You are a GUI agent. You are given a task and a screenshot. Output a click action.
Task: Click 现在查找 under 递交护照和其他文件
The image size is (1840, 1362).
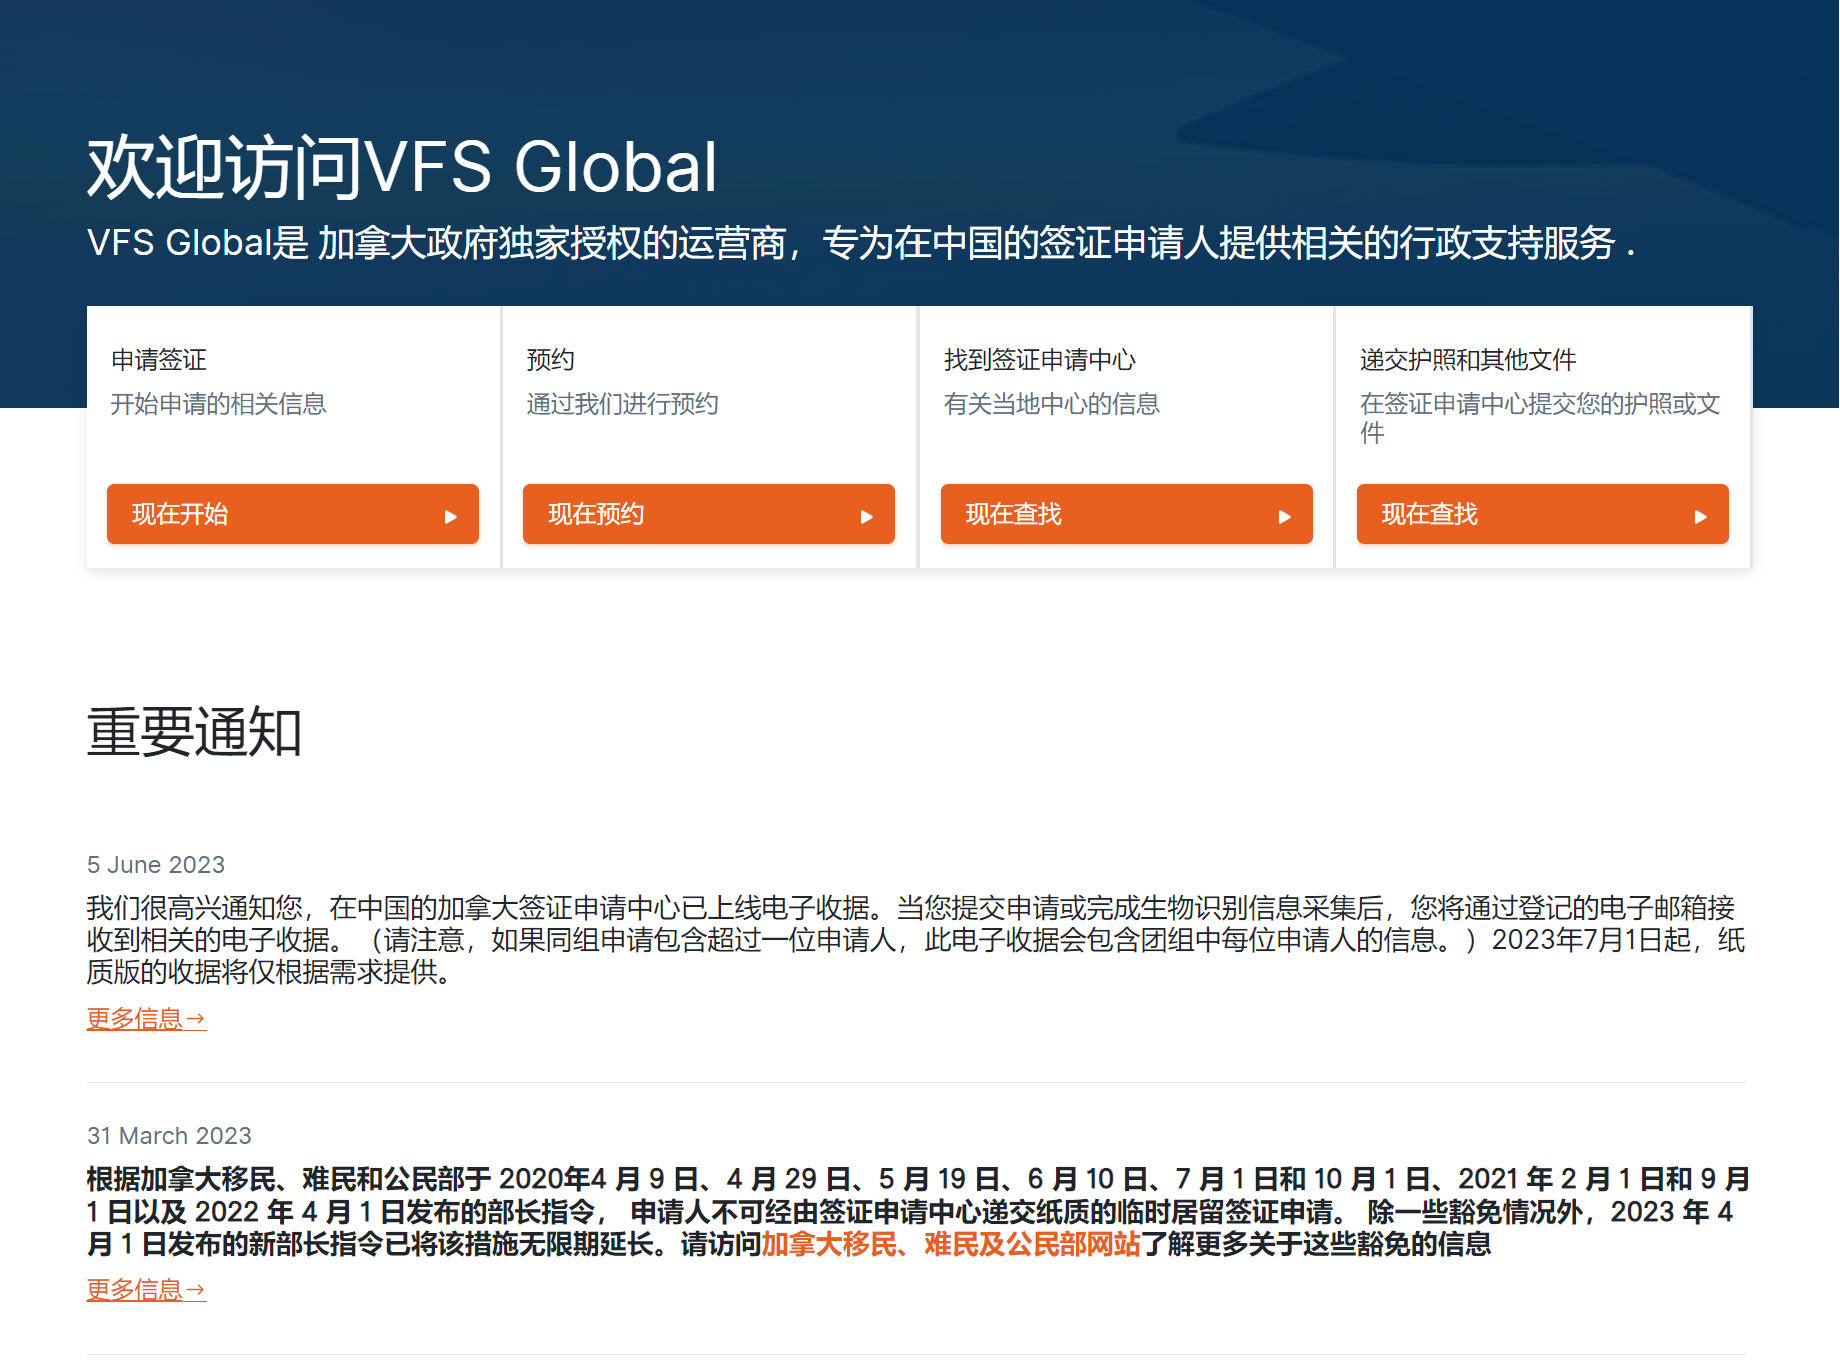point(1542,514)
